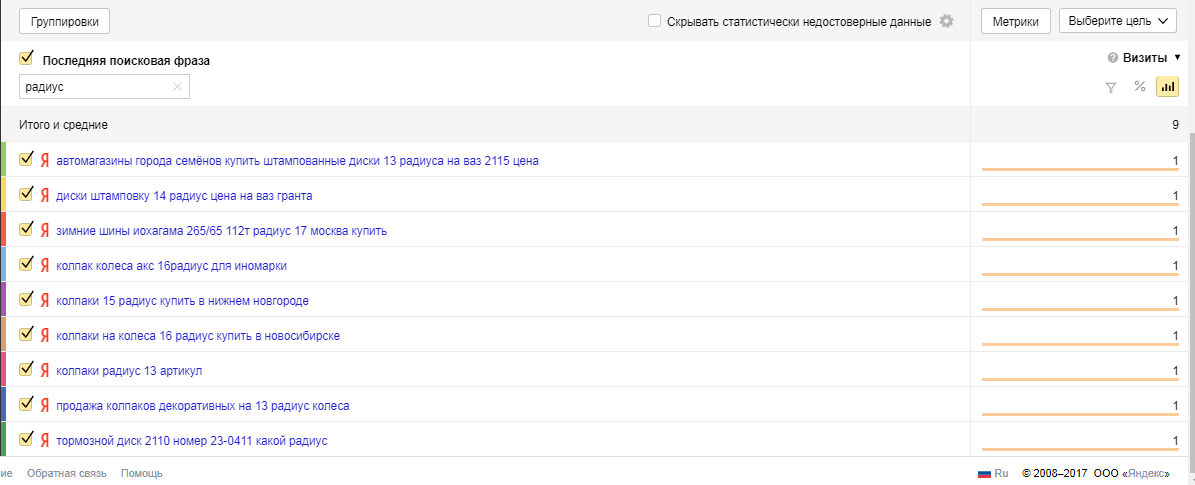The width and height of the screenshot is (1195, 485).
Task: Open the Группировки settings
Action: [65, 21]
